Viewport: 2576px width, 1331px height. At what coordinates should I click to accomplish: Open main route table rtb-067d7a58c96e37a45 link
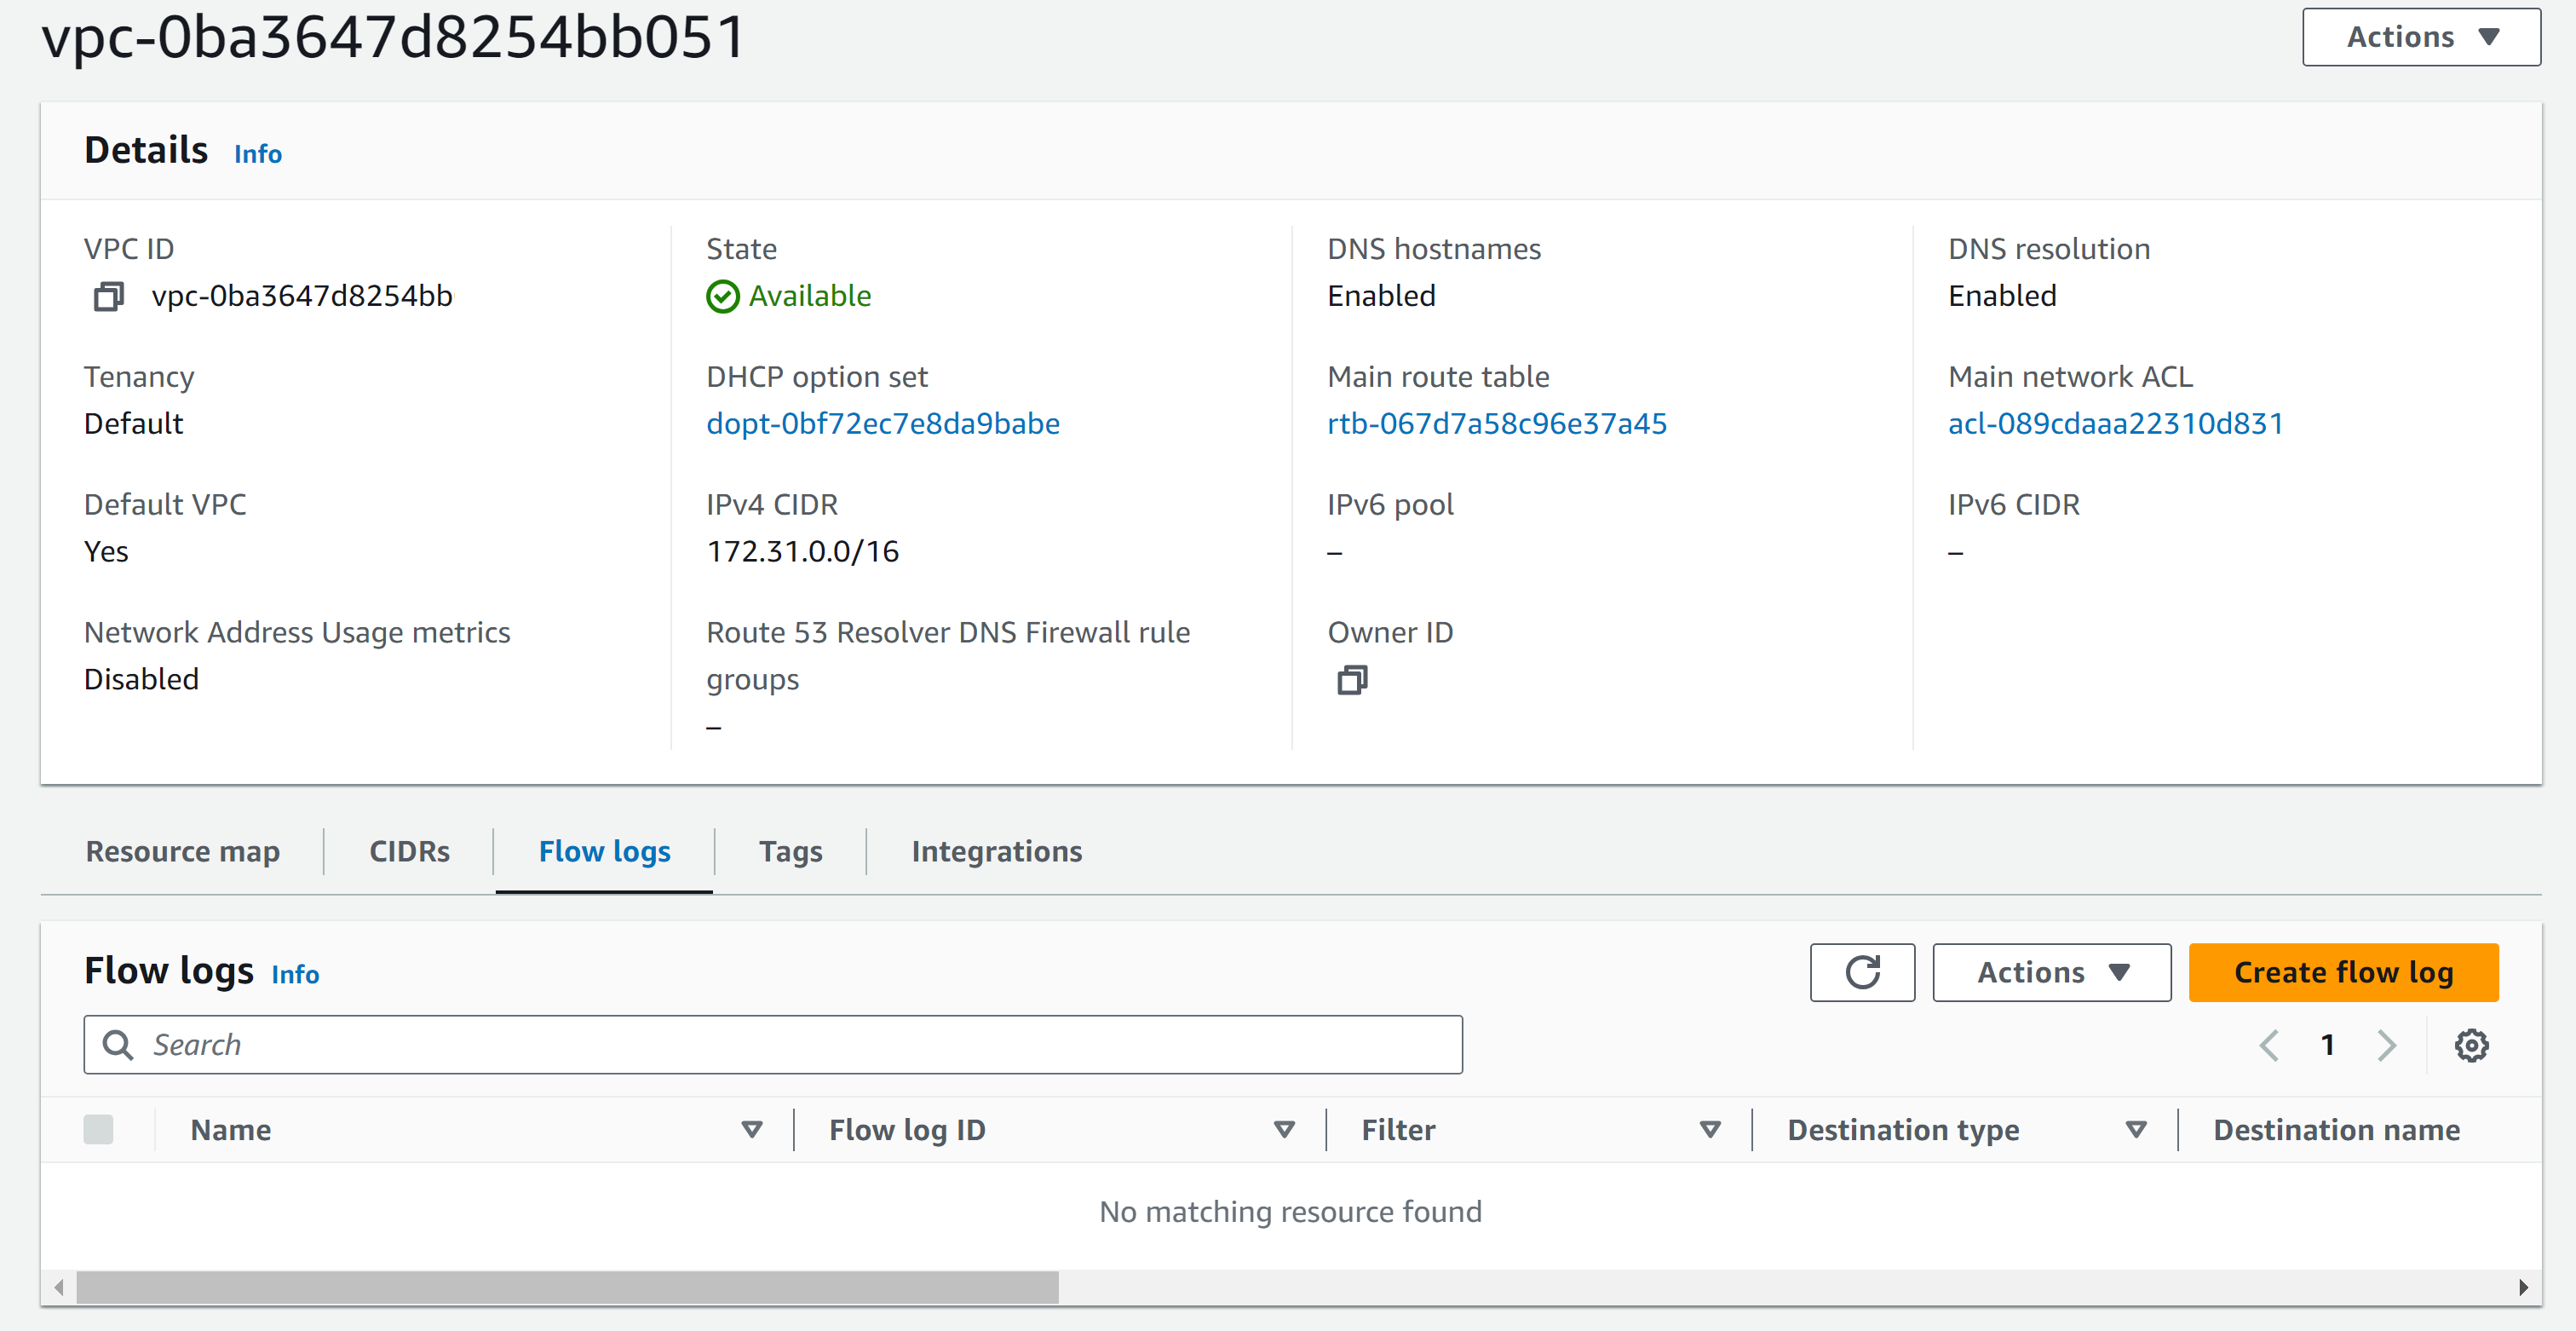(1496, 423)
